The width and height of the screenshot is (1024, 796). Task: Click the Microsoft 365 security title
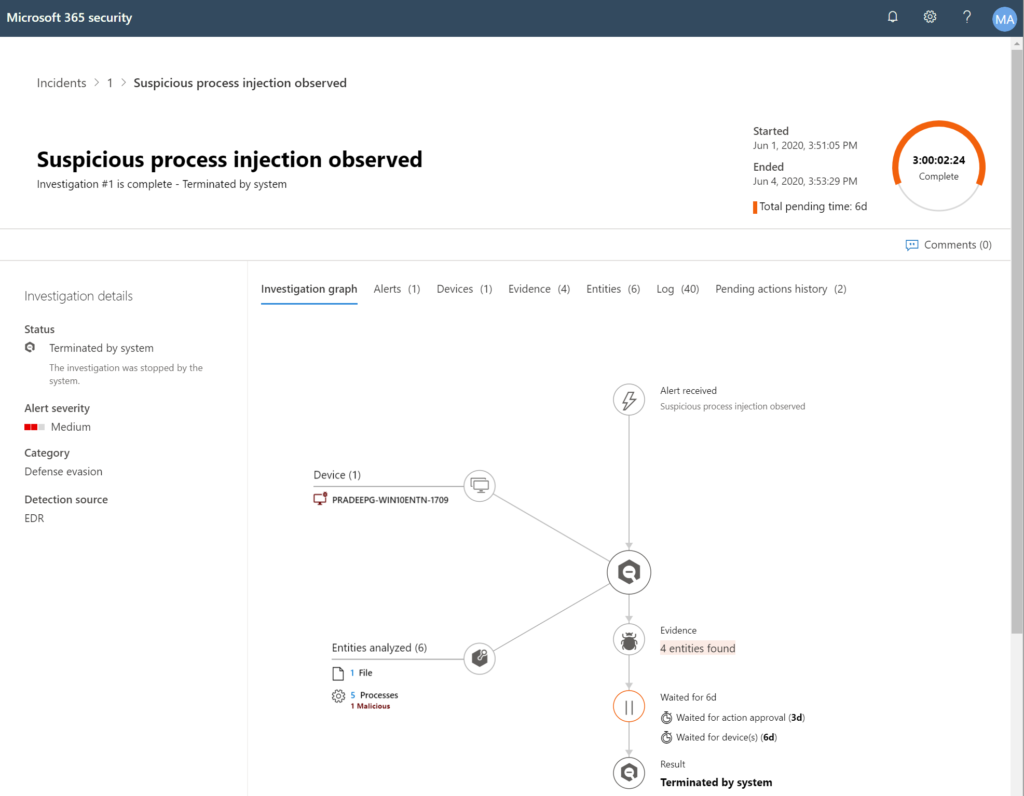pyautogui.click(x=69, y=18)
